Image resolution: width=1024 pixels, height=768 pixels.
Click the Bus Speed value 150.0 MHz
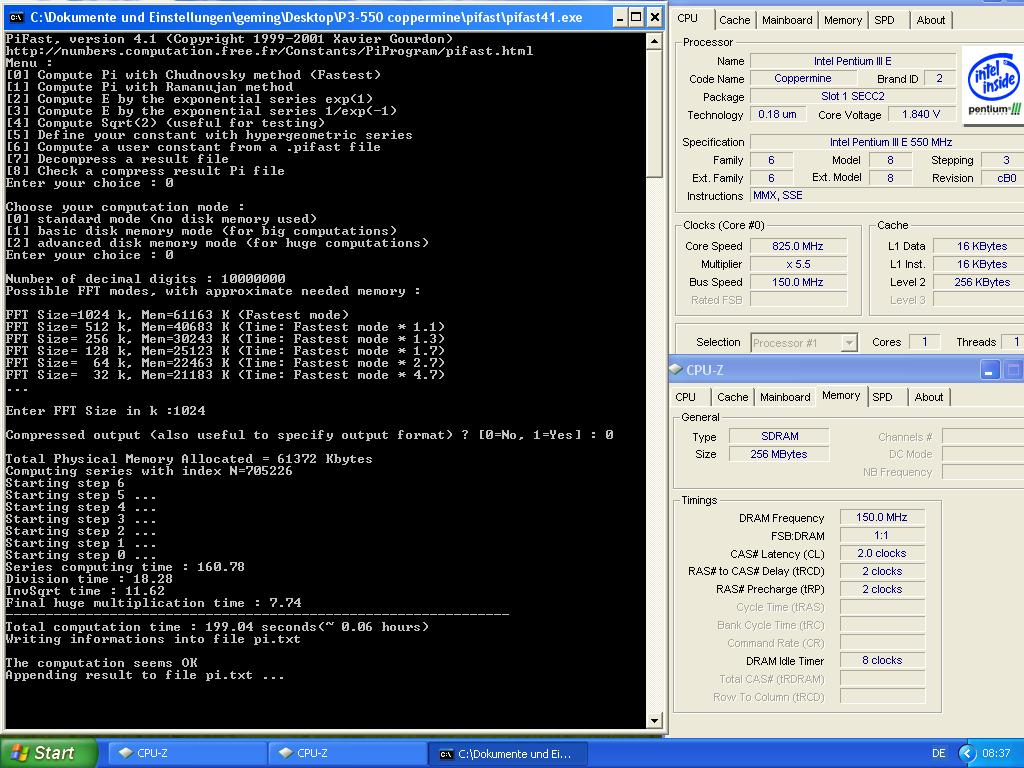pyautogui.click(x=798, y=282)
